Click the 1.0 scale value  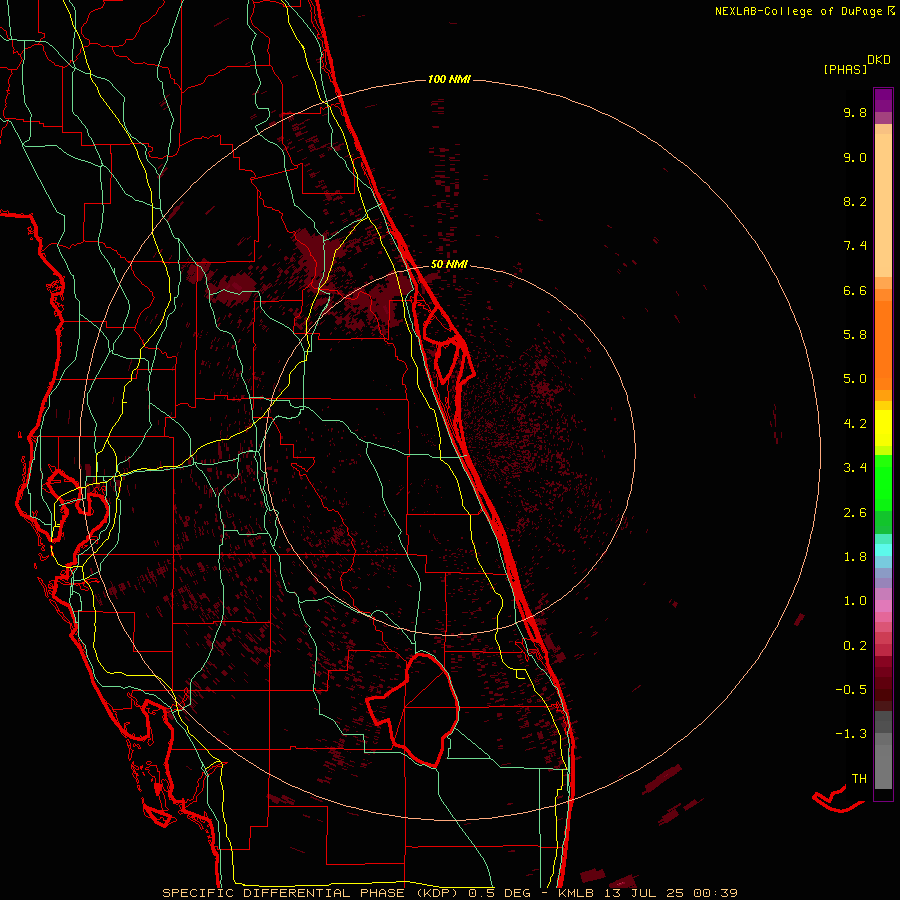[855, 601]
